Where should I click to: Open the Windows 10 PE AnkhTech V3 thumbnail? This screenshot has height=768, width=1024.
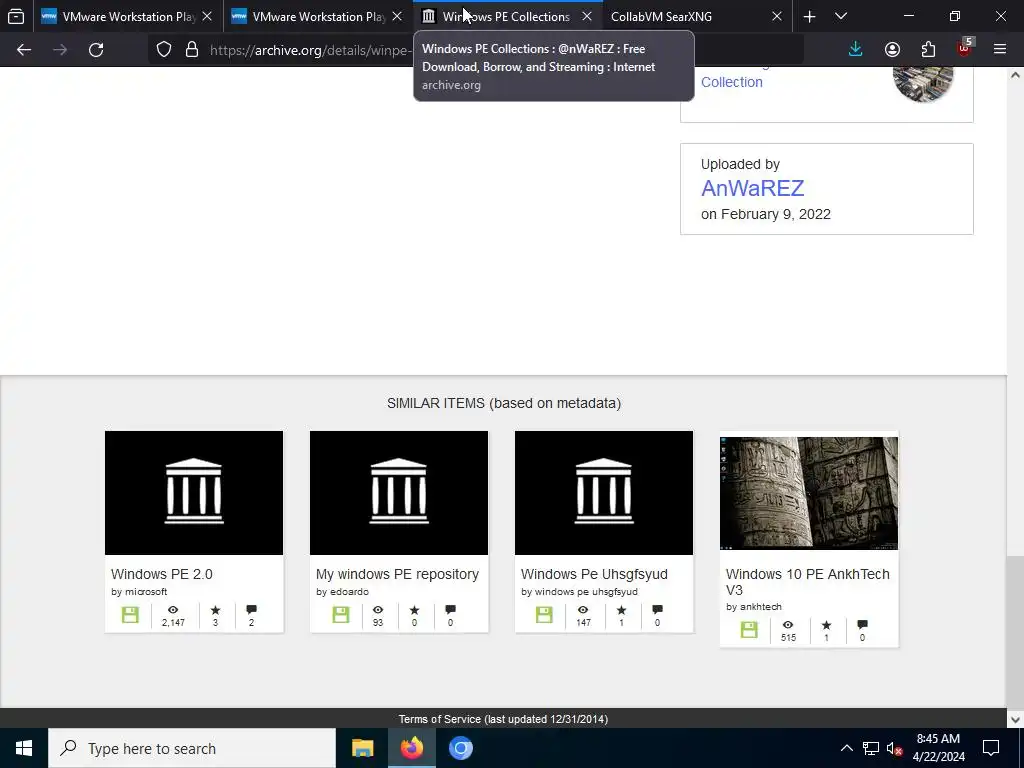[809, 493]
